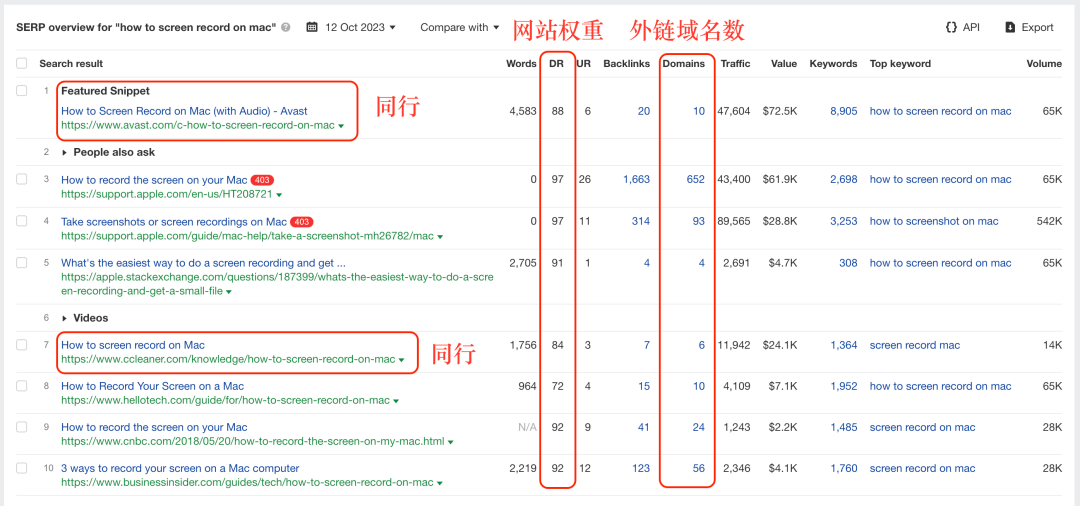Click the help icon beside SERP overview title
Screen dimensions: 1080x506
286,27
